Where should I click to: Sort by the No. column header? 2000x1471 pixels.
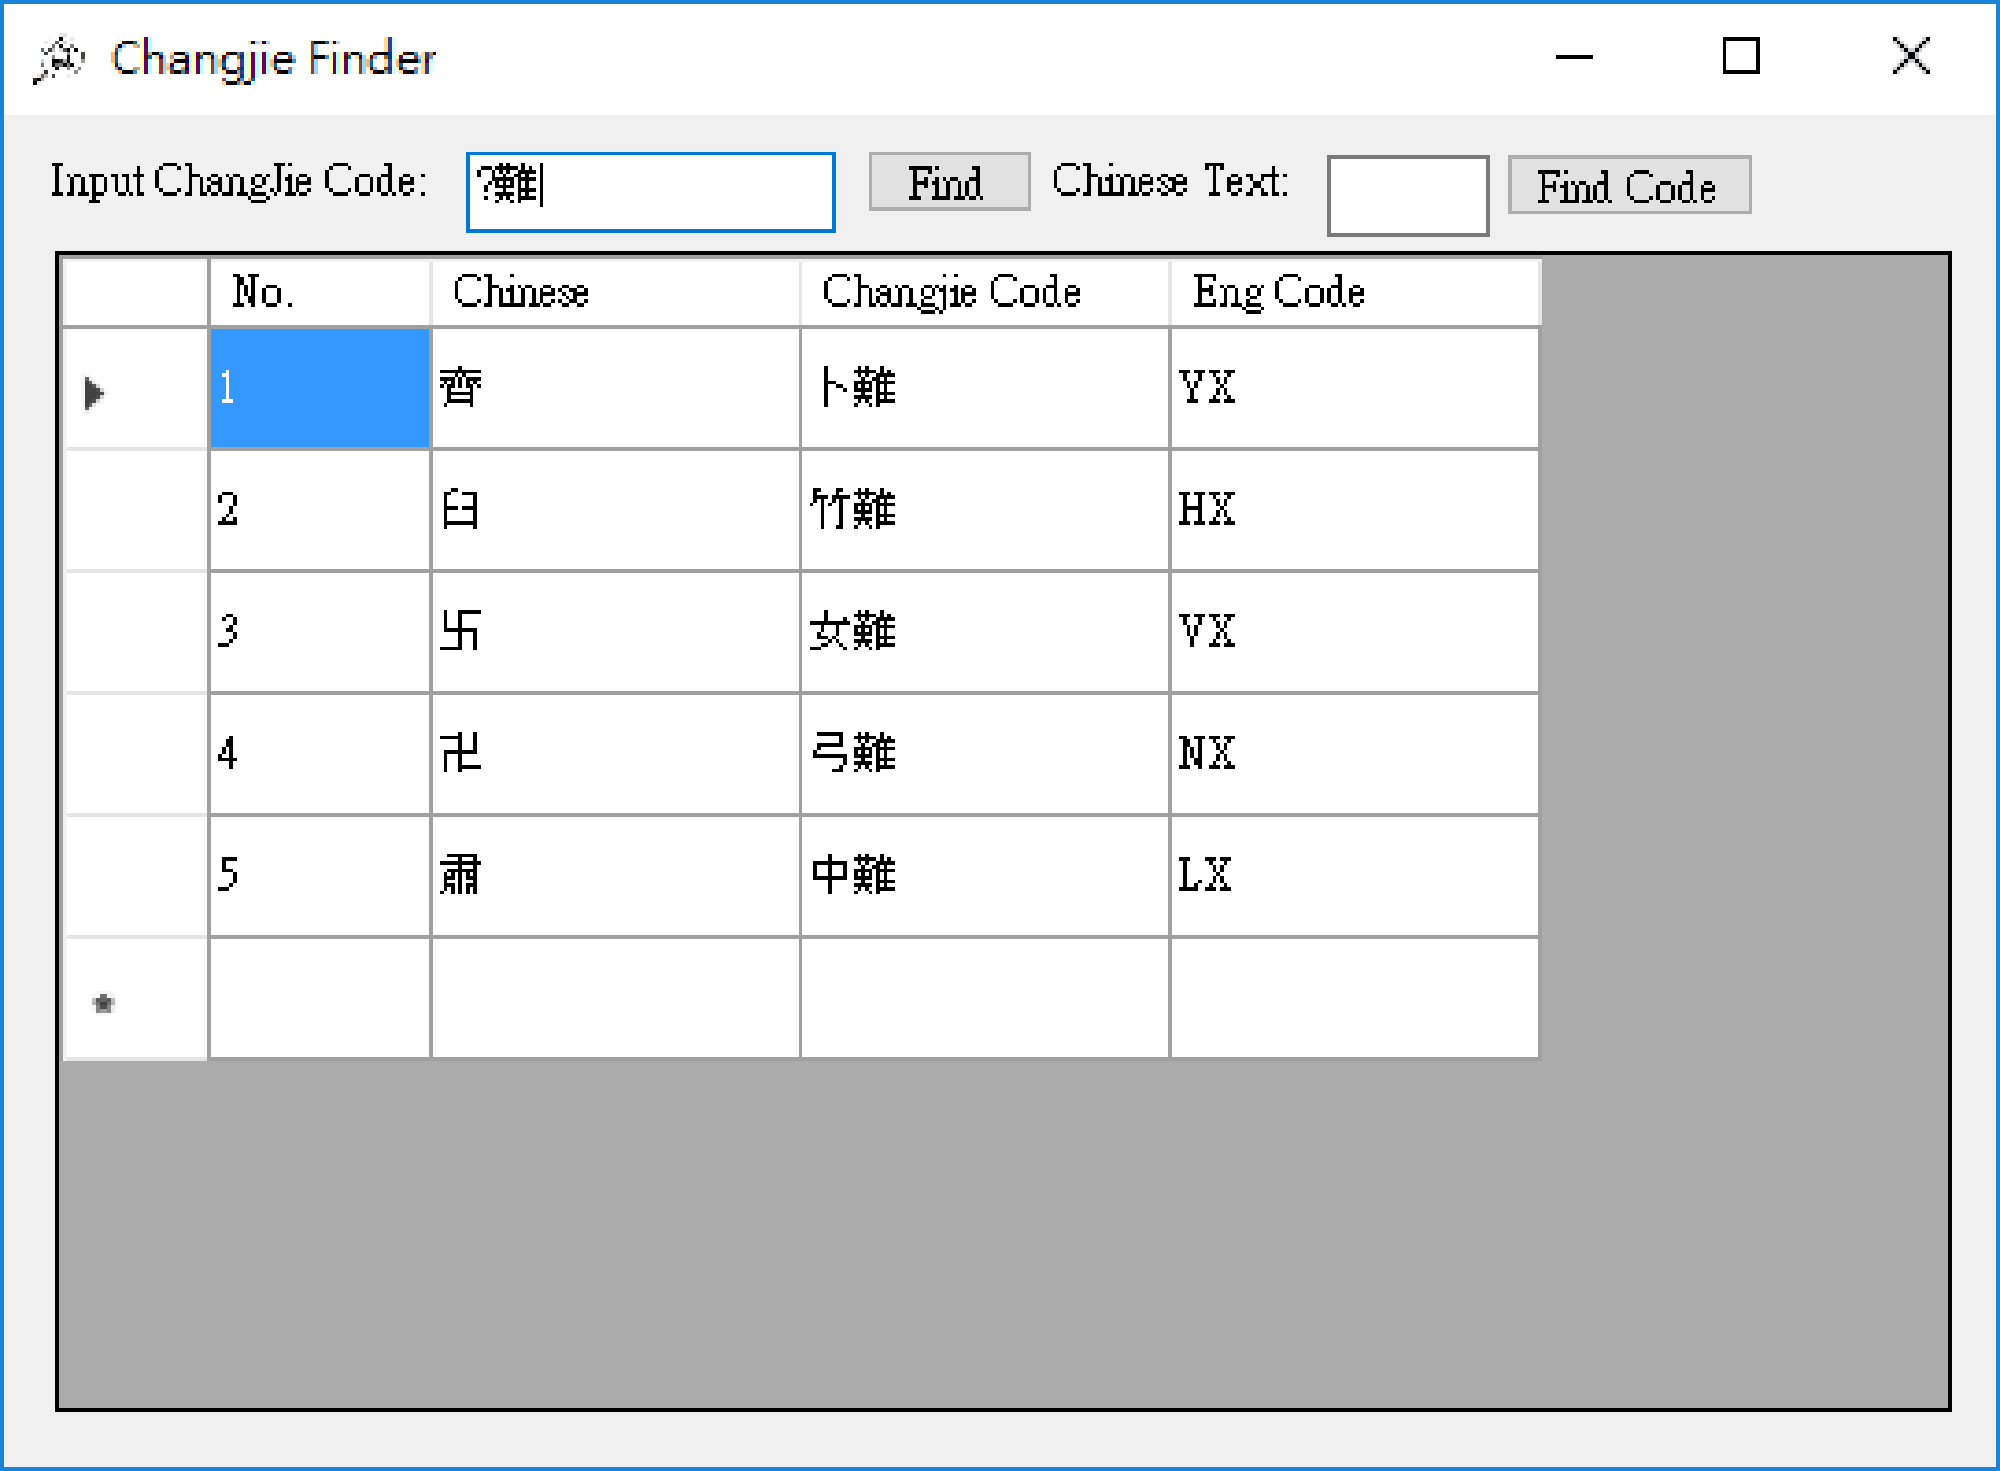coord(319,293)
